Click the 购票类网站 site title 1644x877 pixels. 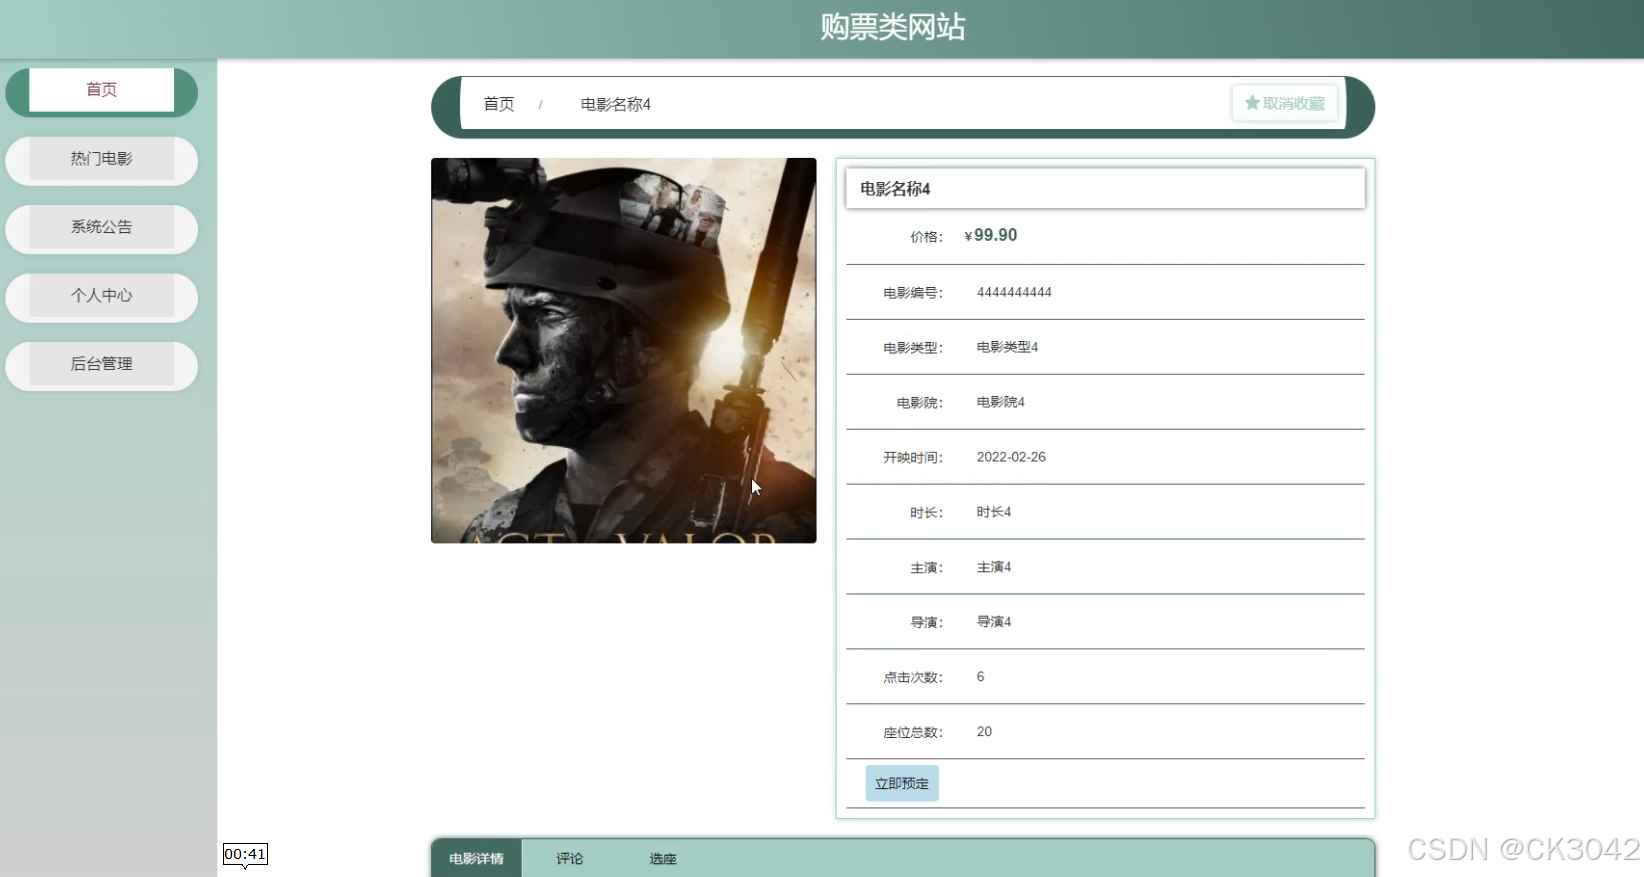tap(893, 27)
